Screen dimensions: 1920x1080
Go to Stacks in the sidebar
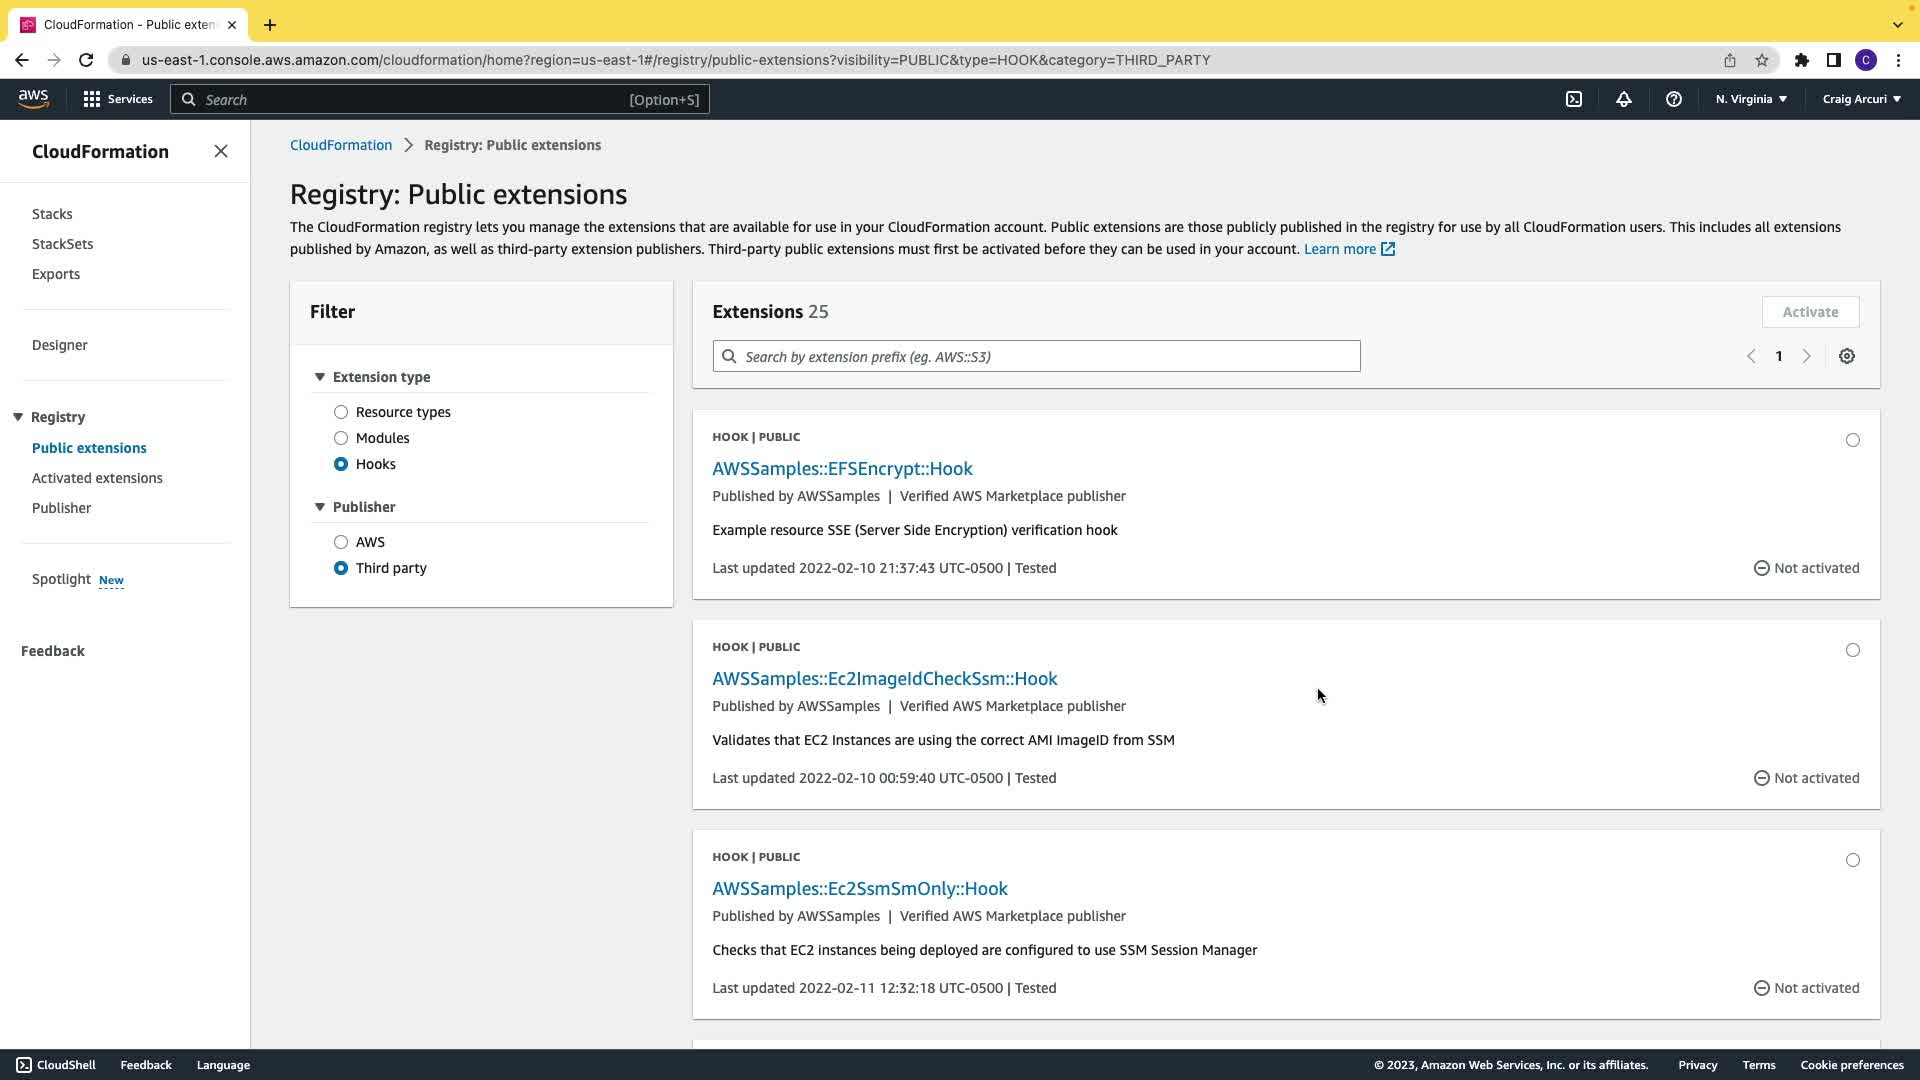pyautogui.click(x=52, y=214)
